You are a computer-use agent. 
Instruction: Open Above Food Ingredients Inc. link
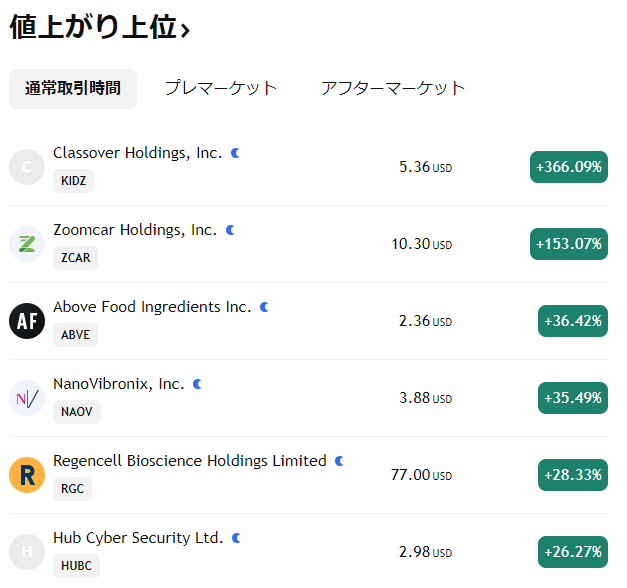[152, 307]
